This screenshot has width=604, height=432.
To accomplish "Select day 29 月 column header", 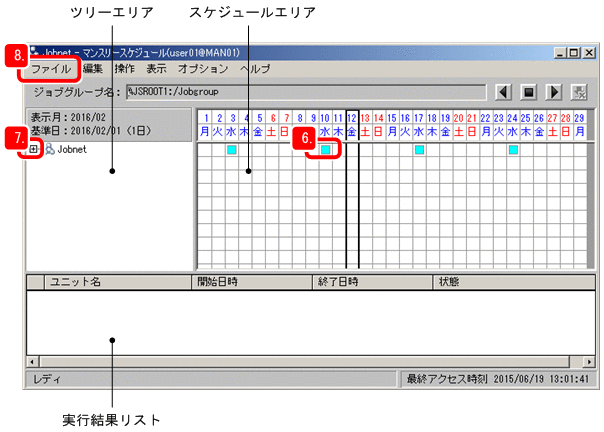I will click(x=580, y=125).
